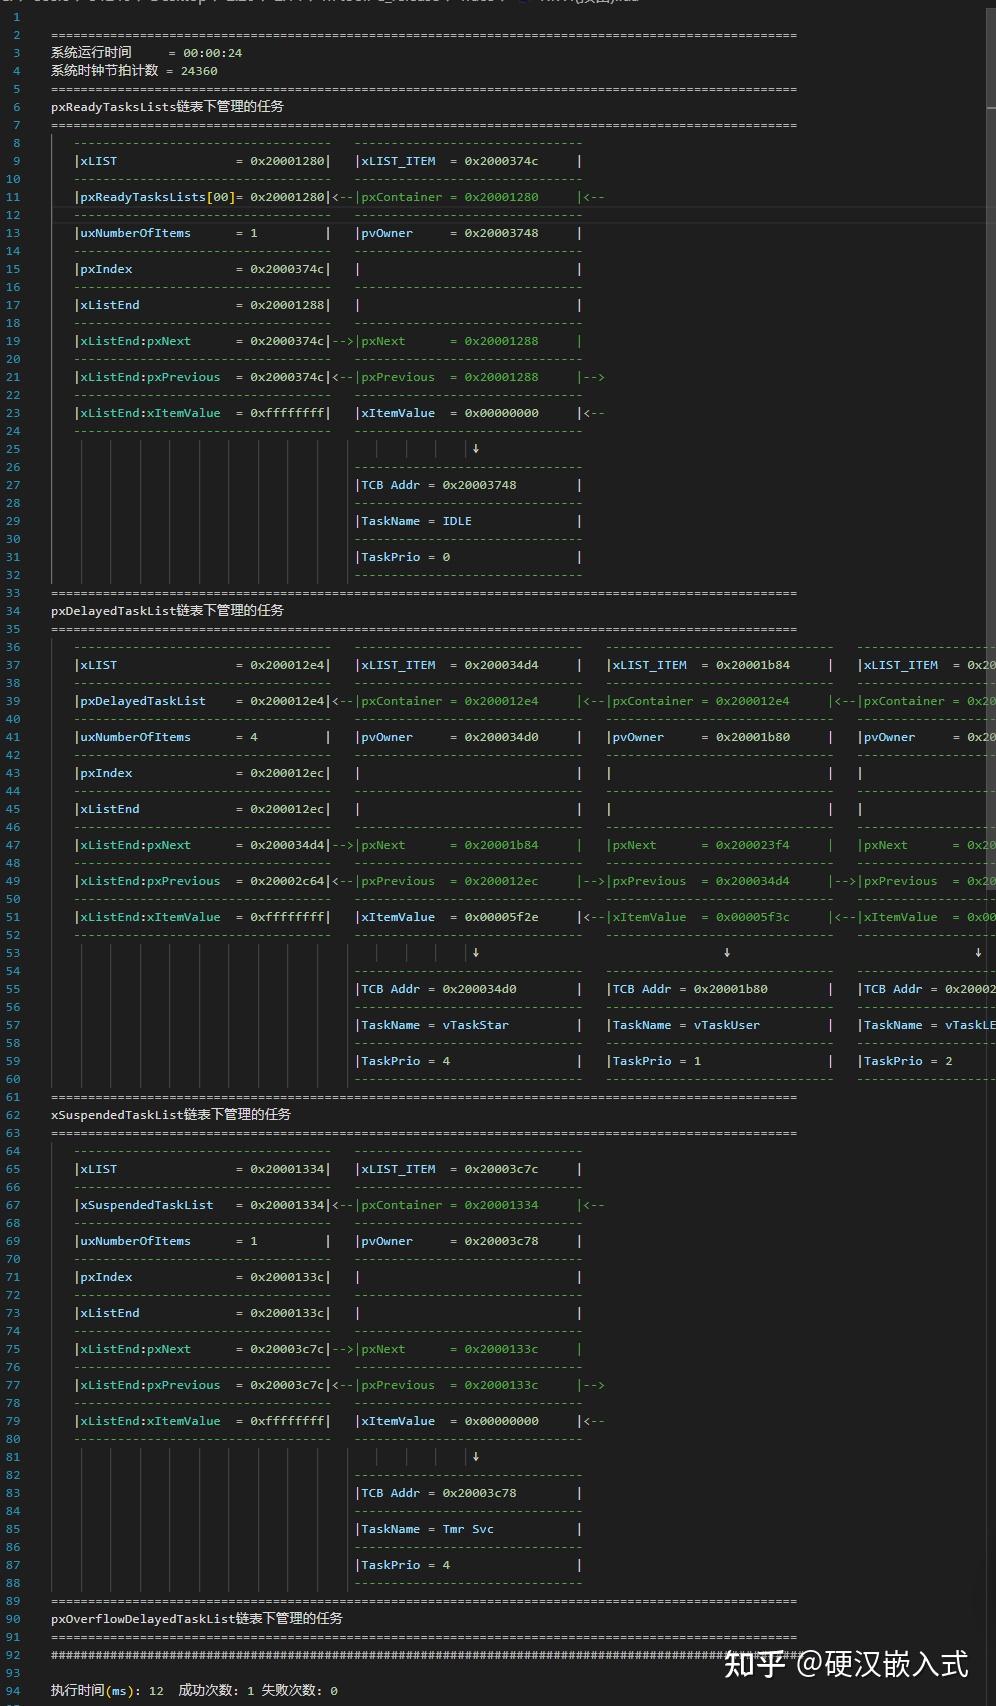This screenshot has width=996, height=1706.
Task: Click the 'TCB Addr = 0x20003c78' entry
Action: click(x=439, y=1493)
